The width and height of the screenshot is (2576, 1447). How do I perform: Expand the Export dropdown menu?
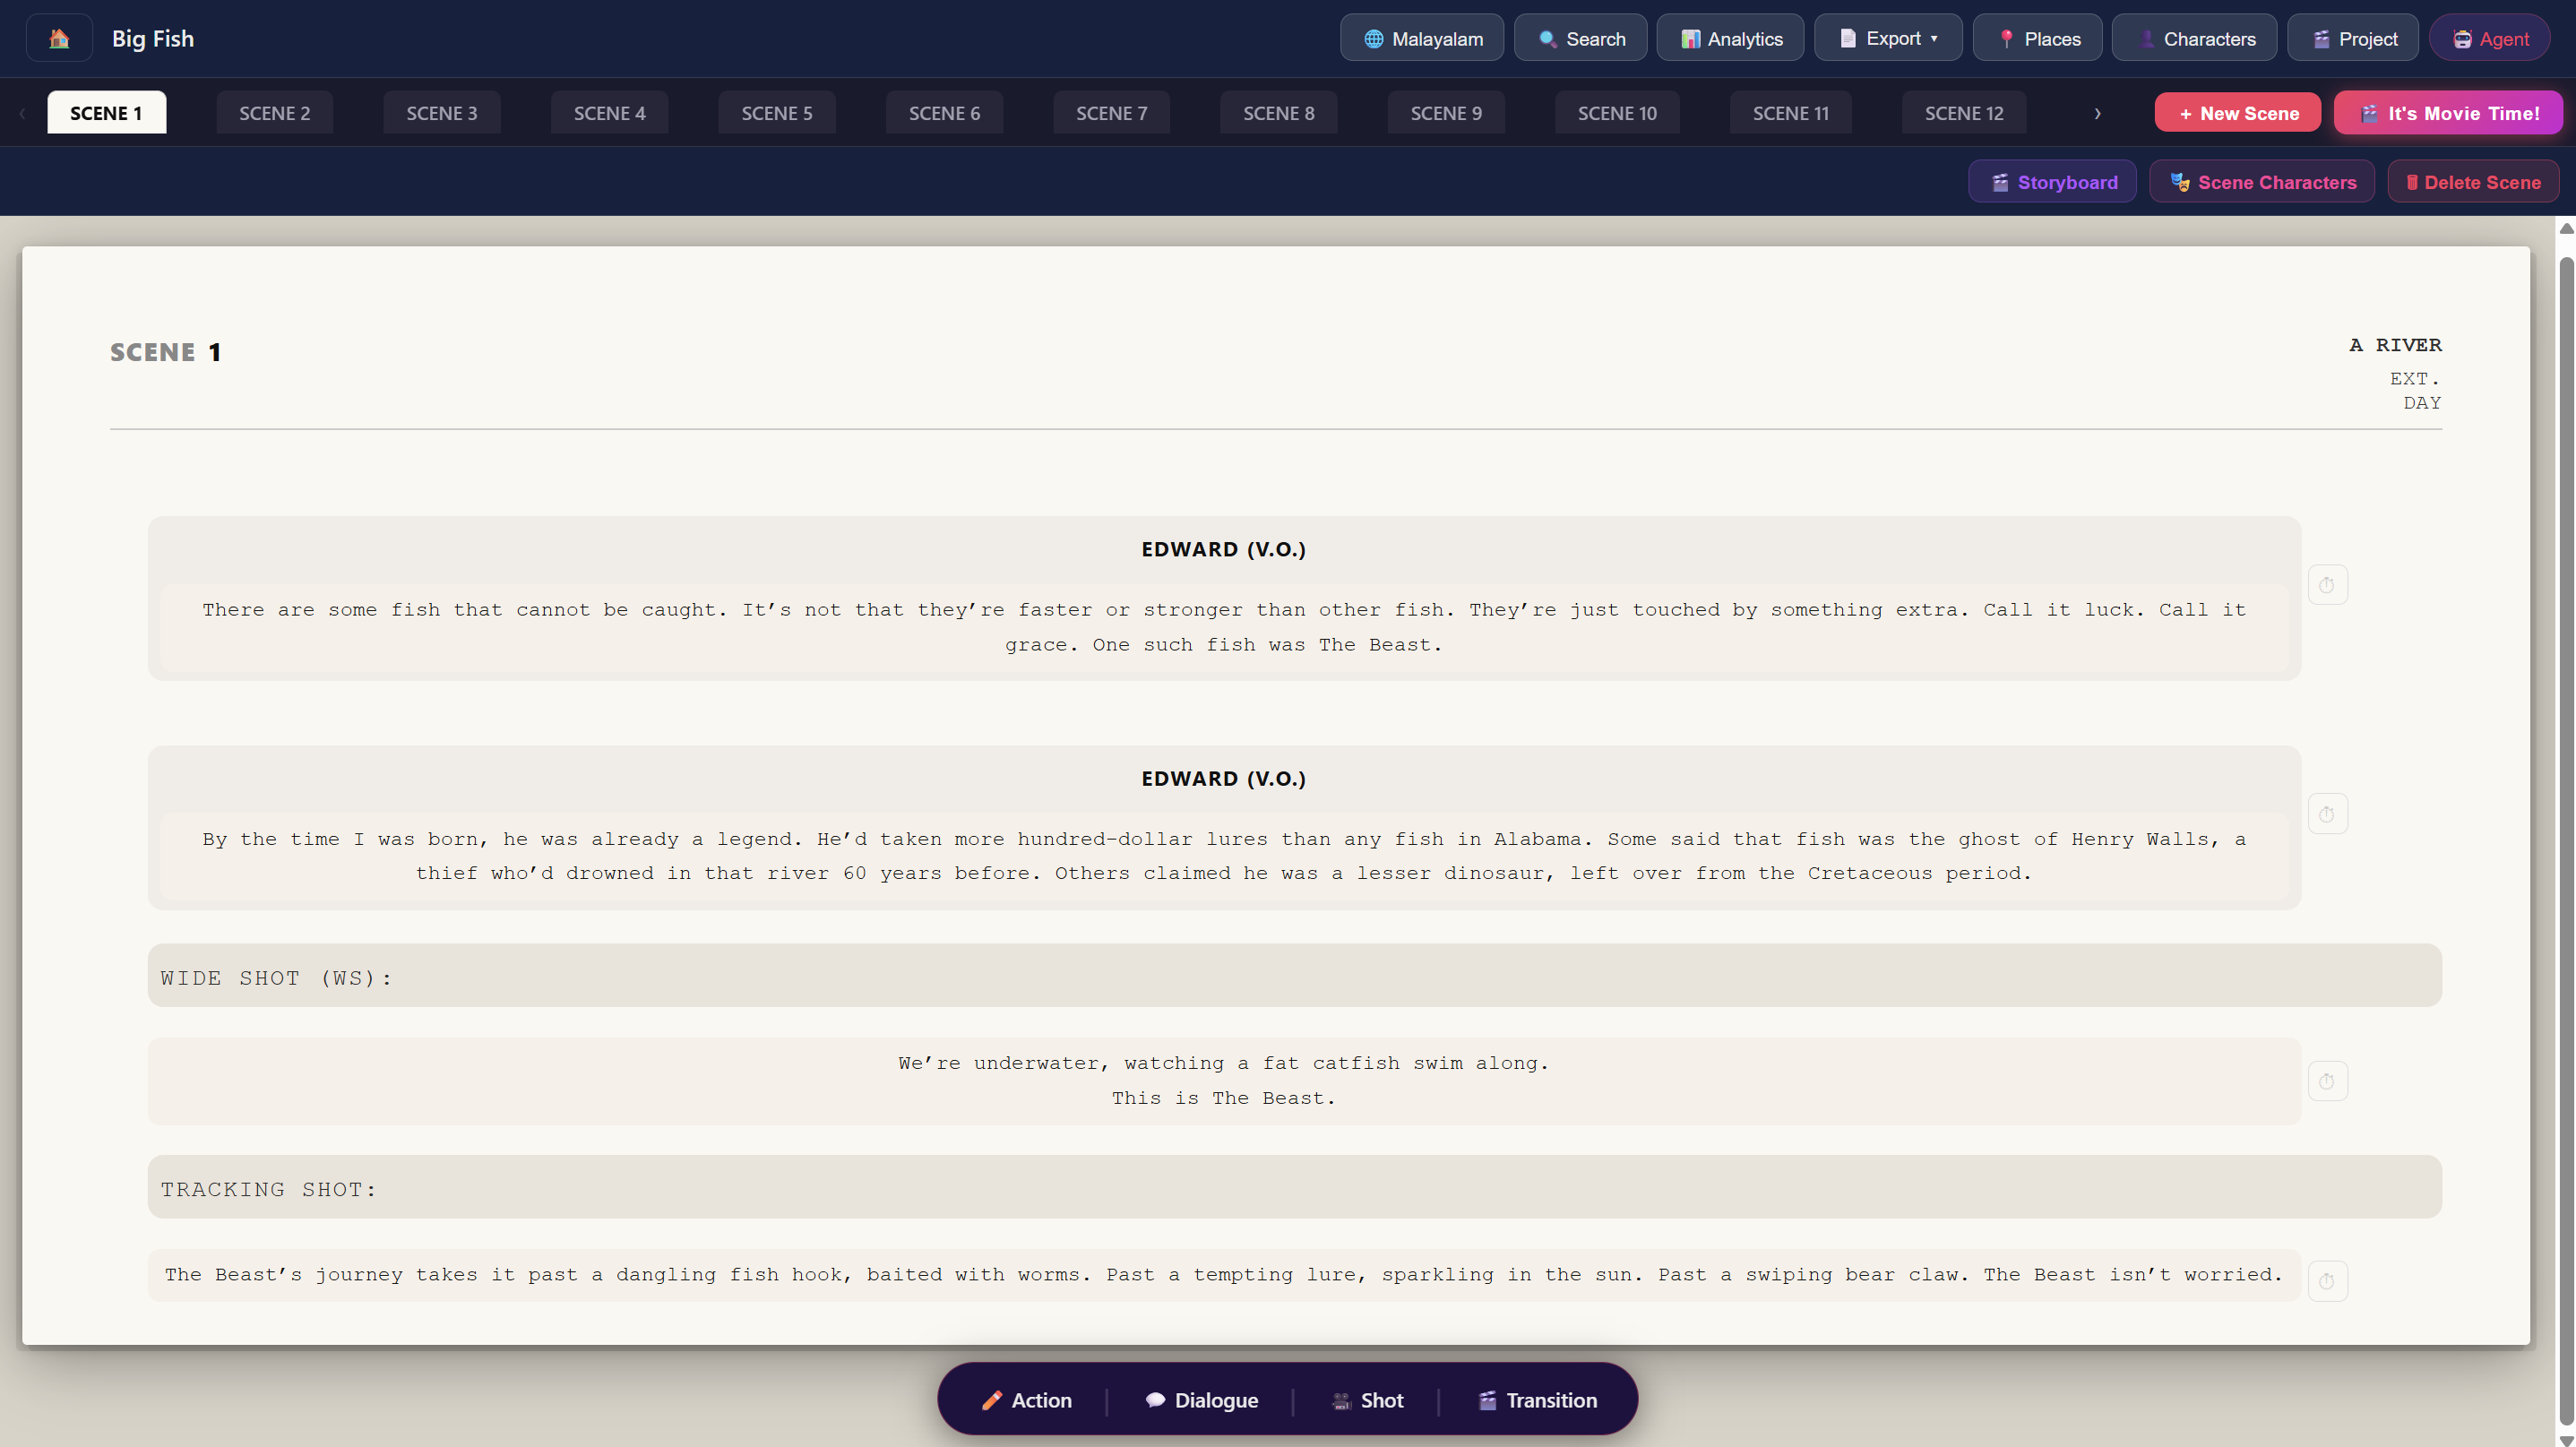click(x=1888, y=39)
